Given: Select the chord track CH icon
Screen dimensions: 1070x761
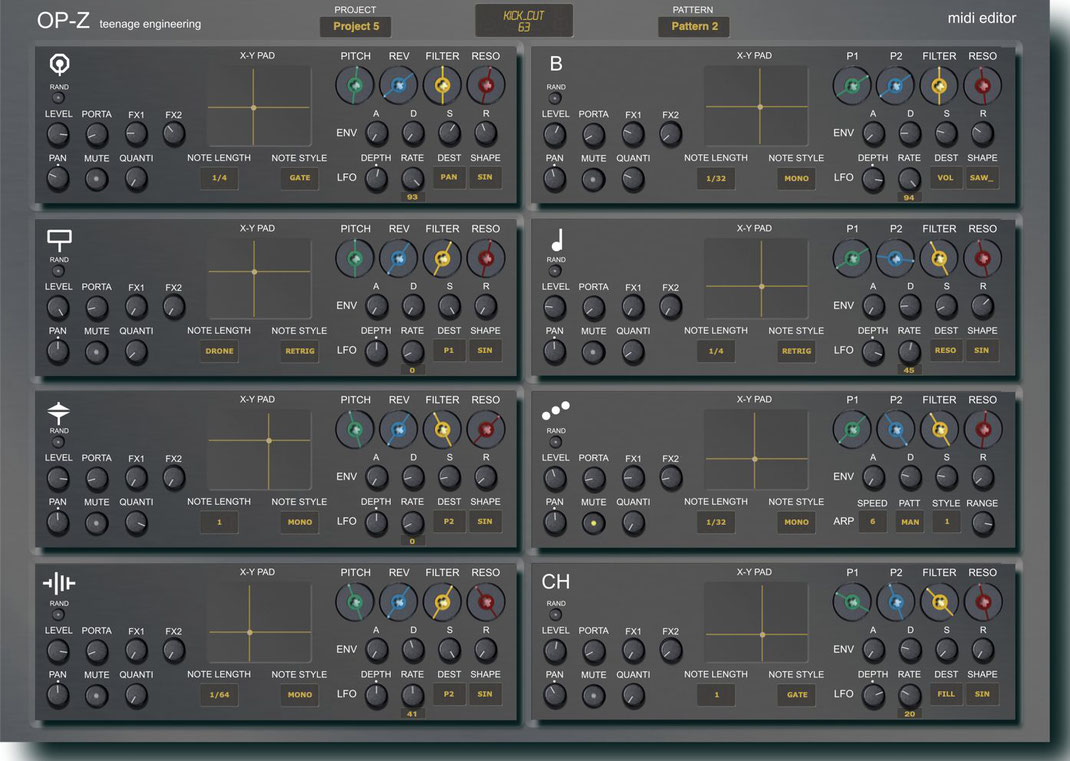Looking at the screenshot, I should (556, 582).
